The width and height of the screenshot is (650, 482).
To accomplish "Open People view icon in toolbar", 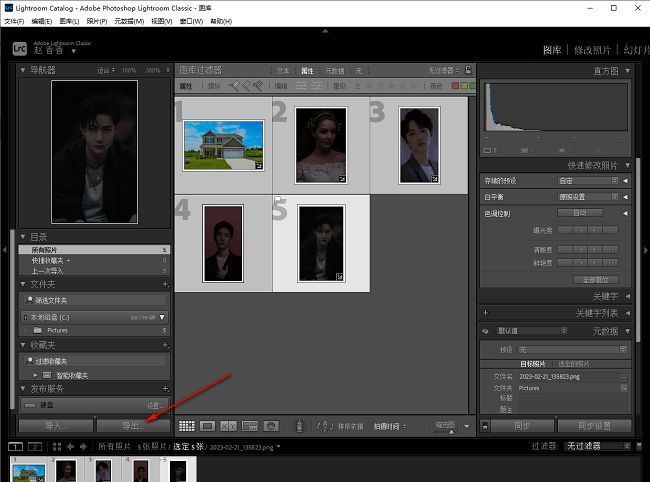I will tap(270, 426).
